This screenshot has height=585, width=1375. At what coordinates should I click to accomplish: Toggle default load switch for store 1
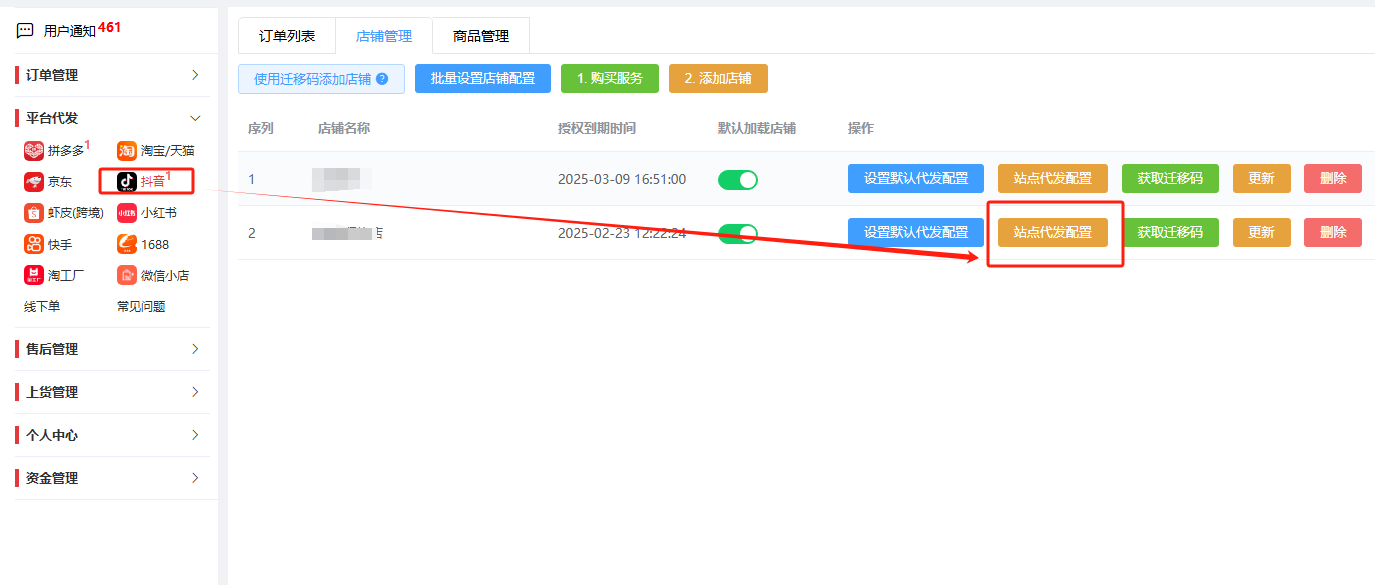[738, 180]
